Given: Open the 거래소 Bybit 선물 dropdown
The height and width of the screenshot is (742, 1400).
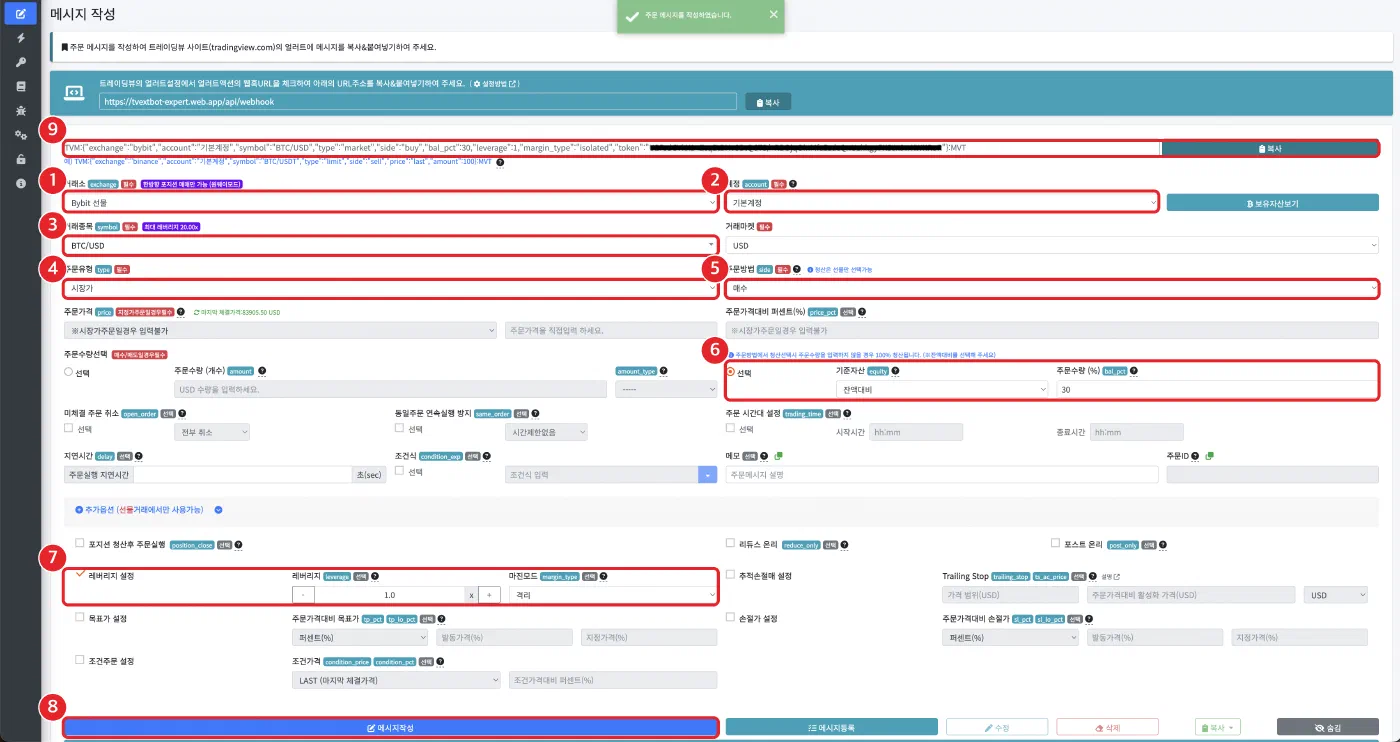Looking at the screenshot, I should 390,203.
